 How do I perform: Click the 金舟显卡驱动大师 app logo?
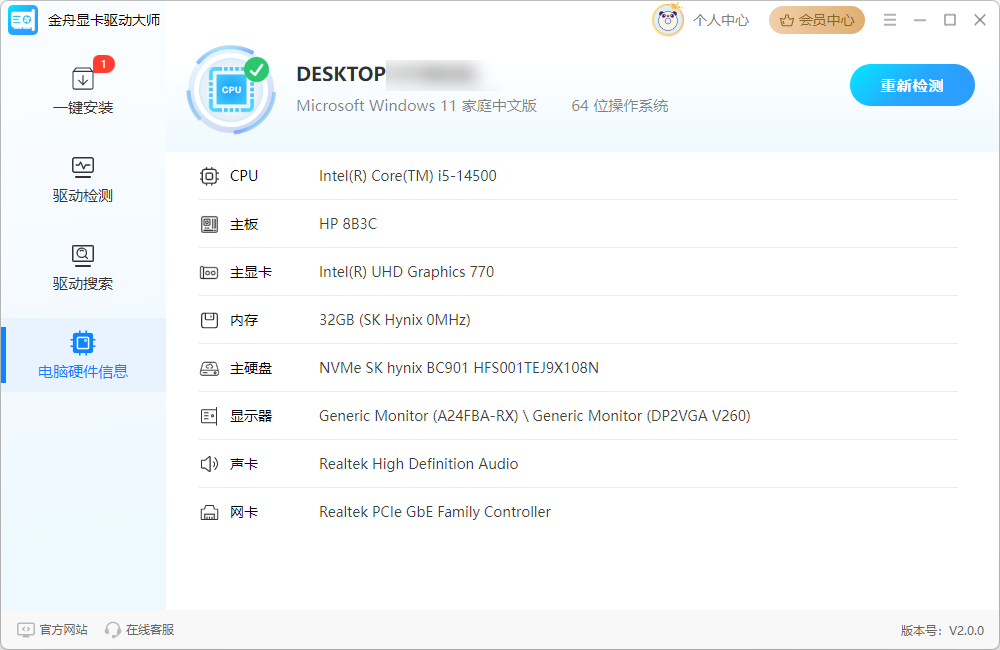tap(23, 20)
